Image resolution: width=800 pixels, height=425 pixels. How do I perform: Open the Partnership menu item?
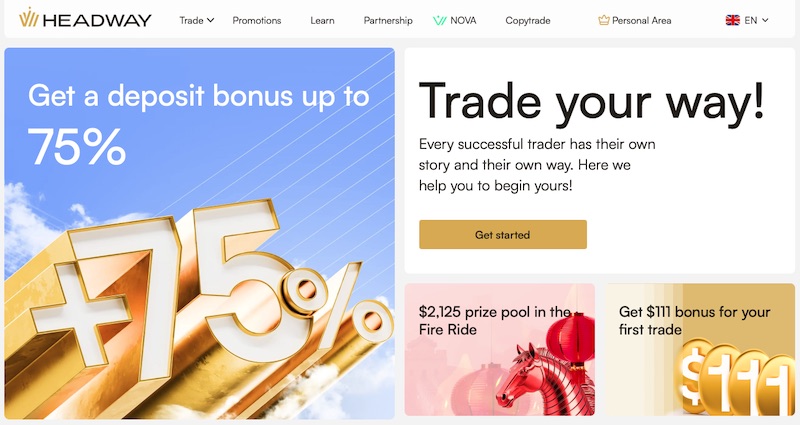[388, 20]
